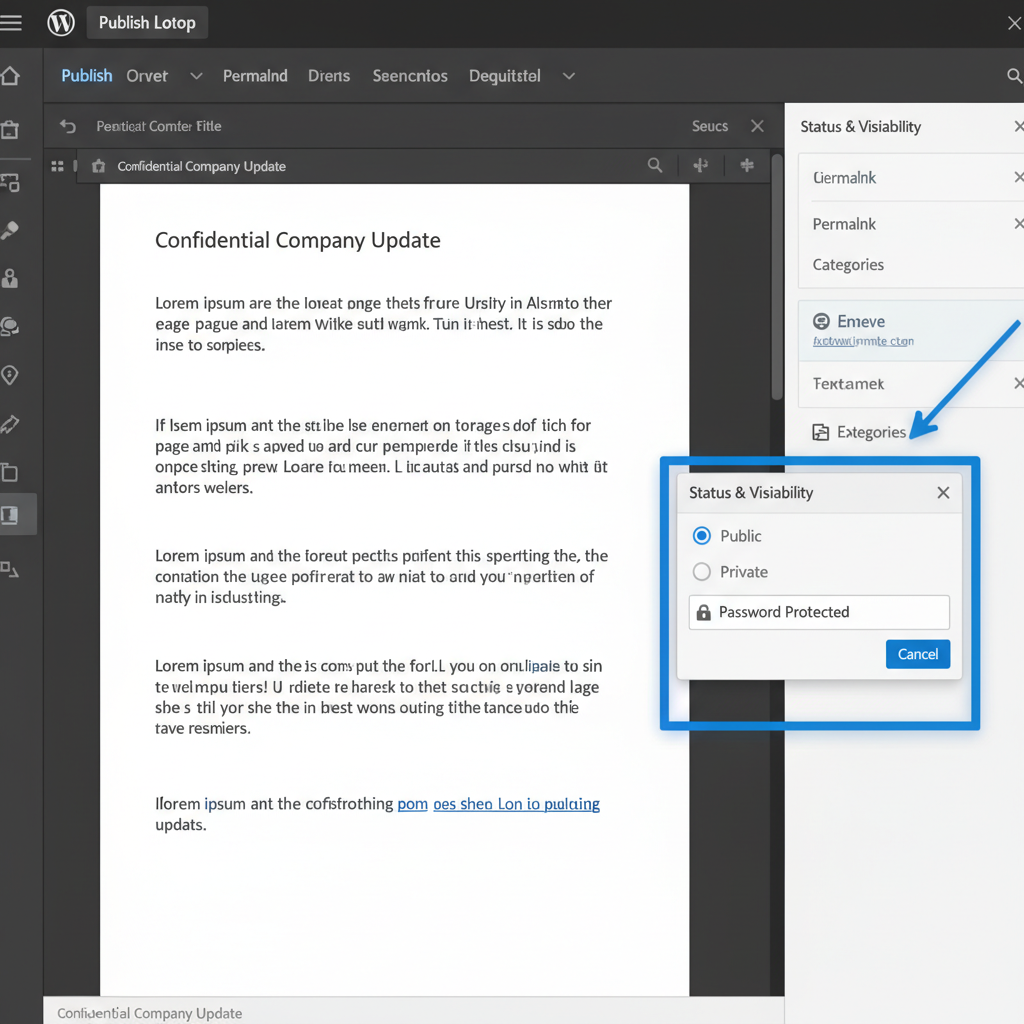This screenshot has height=1024, width=1024.
Task: Click the highlighted bookmark icon in sidebar
Action: (11, 514)
